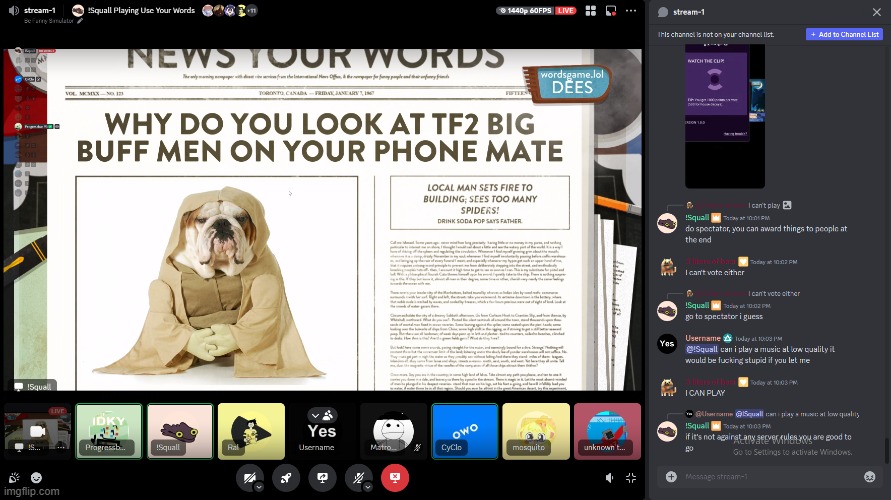This screenshot has height=500, width=891.
Task: Select the live stream preview tile
Action: tap(38, 431)
